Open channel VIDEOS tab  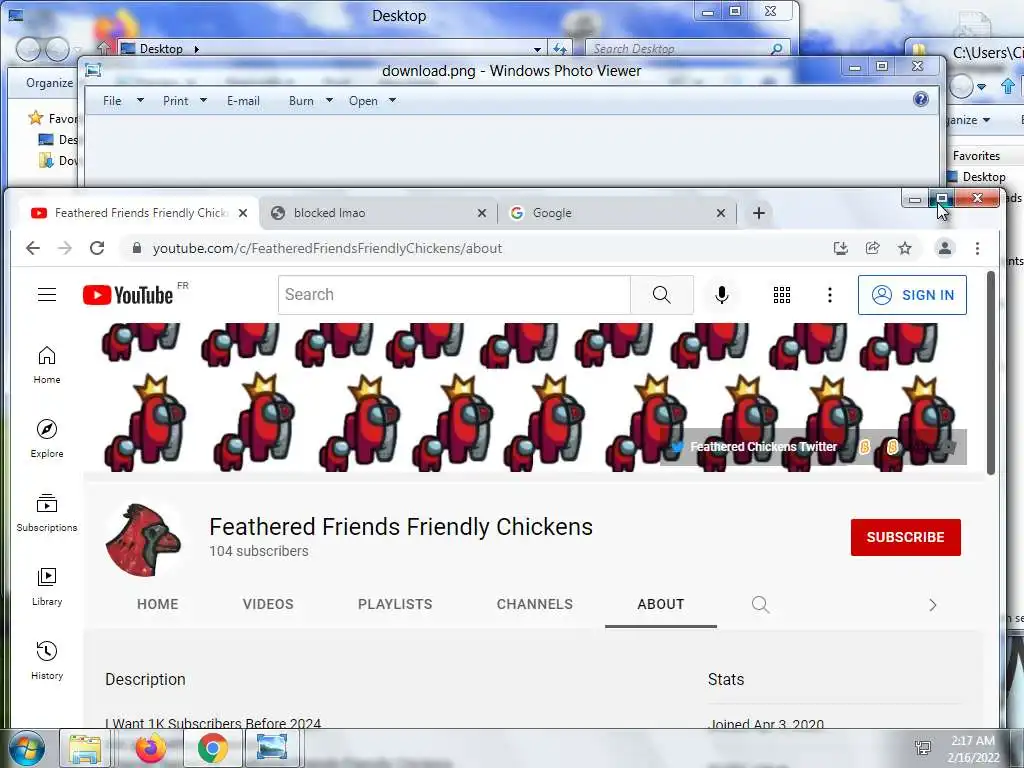[x=268, y=604]
